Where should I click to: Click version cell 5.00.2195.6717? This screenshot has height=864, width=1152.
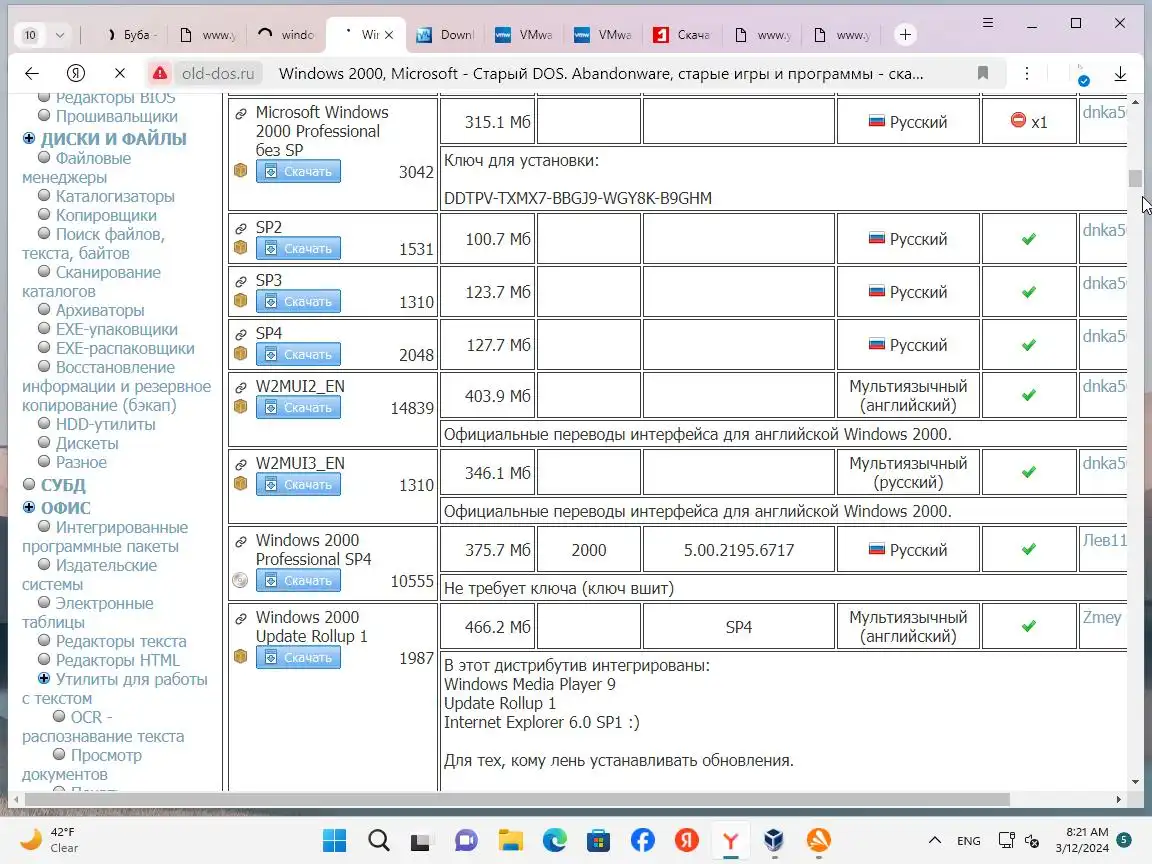738,550
